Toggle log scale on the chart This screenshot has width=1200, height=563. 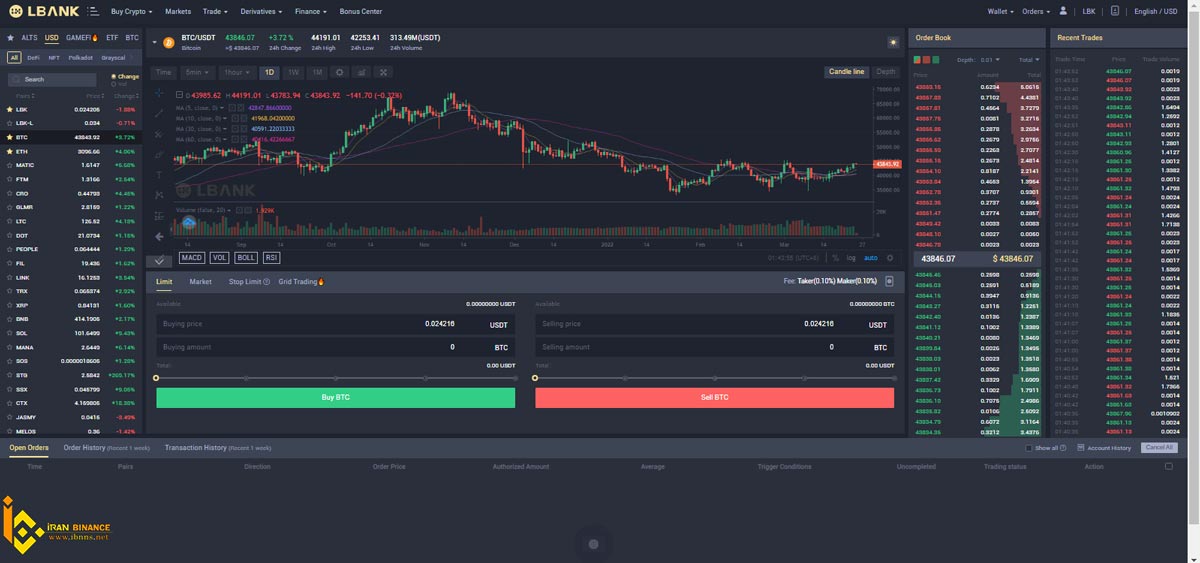click(851, 258)
